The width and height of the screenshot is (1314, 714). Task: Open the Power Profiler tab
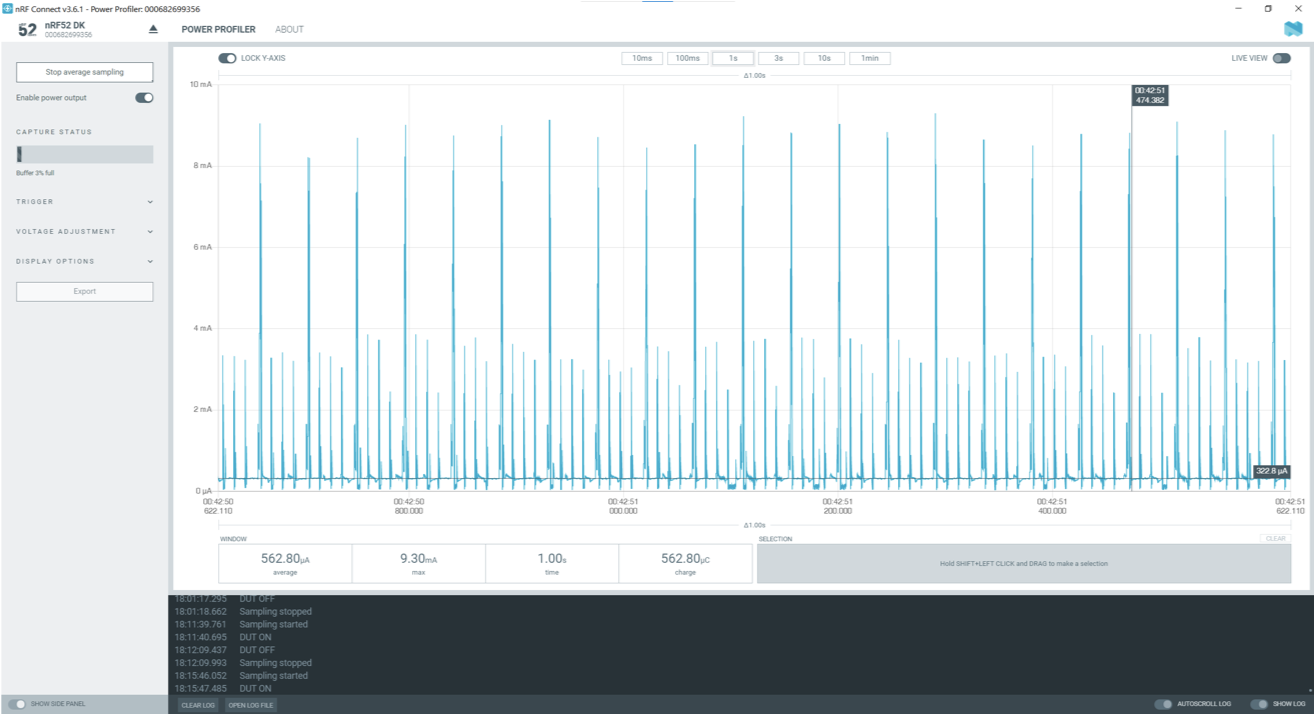(x=218, y=29)
